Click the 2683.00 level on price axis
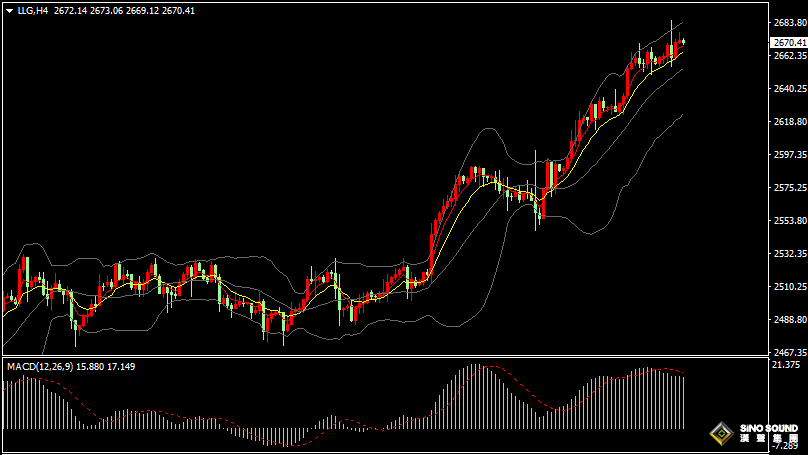The width and height of the screenshot is (808, 455). click(x=788, y=23)
